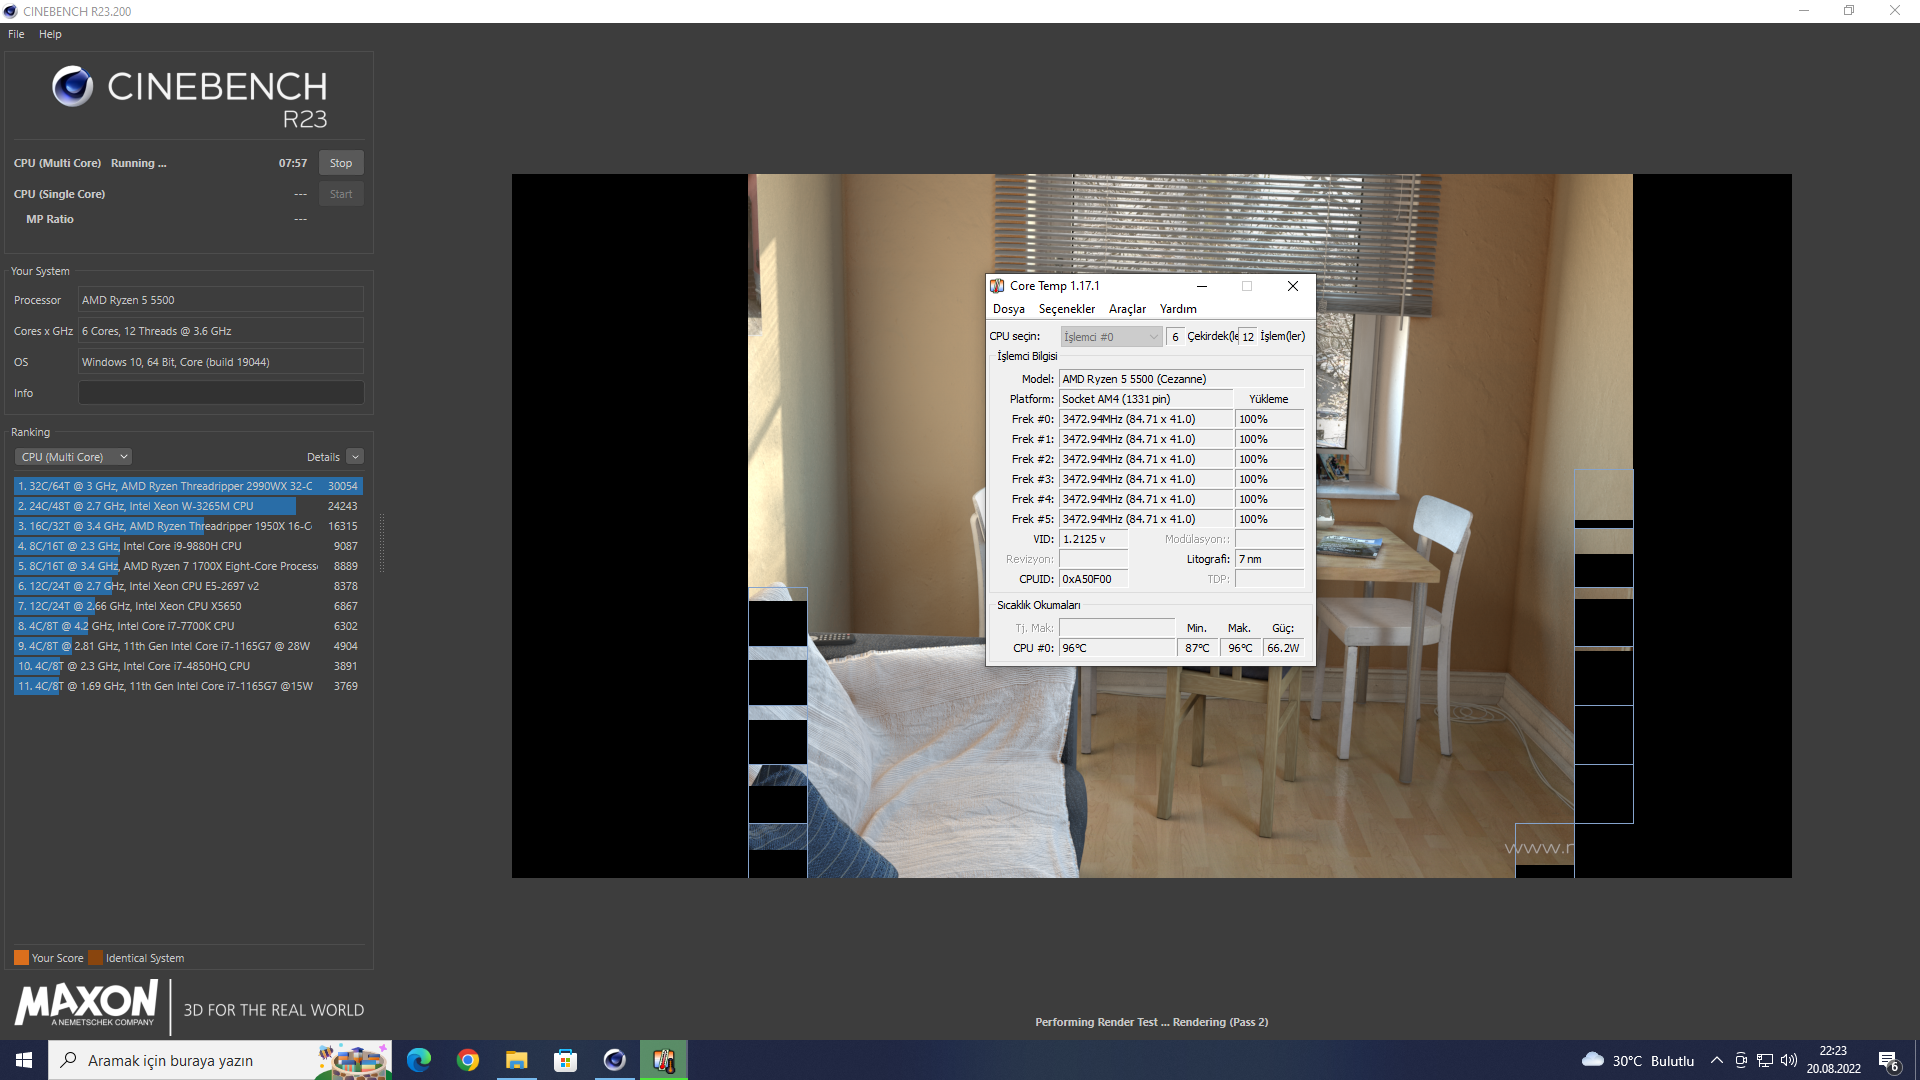Click the Cinebench logo sphere icon
The height and width of the screenshot is (1080, 1920).
pyautogui.click(x=72, y=87)
